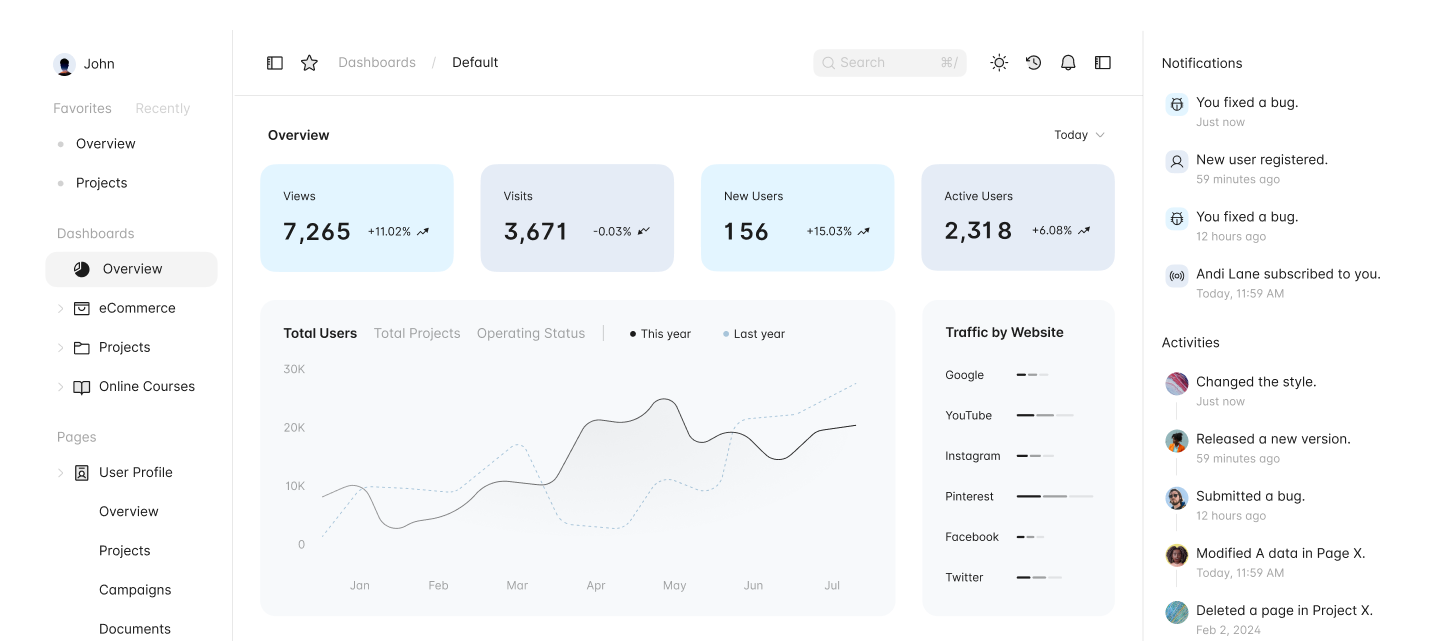This screenshot has height=641, width=1440.
Task: Open Campaigns page under User Profile
Action: click(135, 590)
